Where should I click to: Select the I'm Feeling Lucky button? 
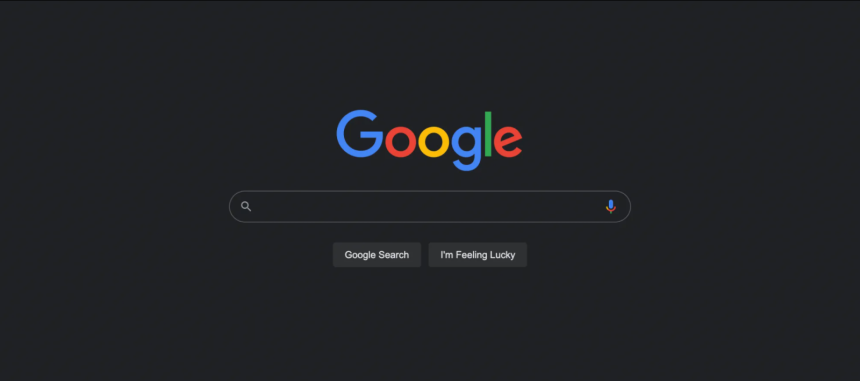(478, 255)
